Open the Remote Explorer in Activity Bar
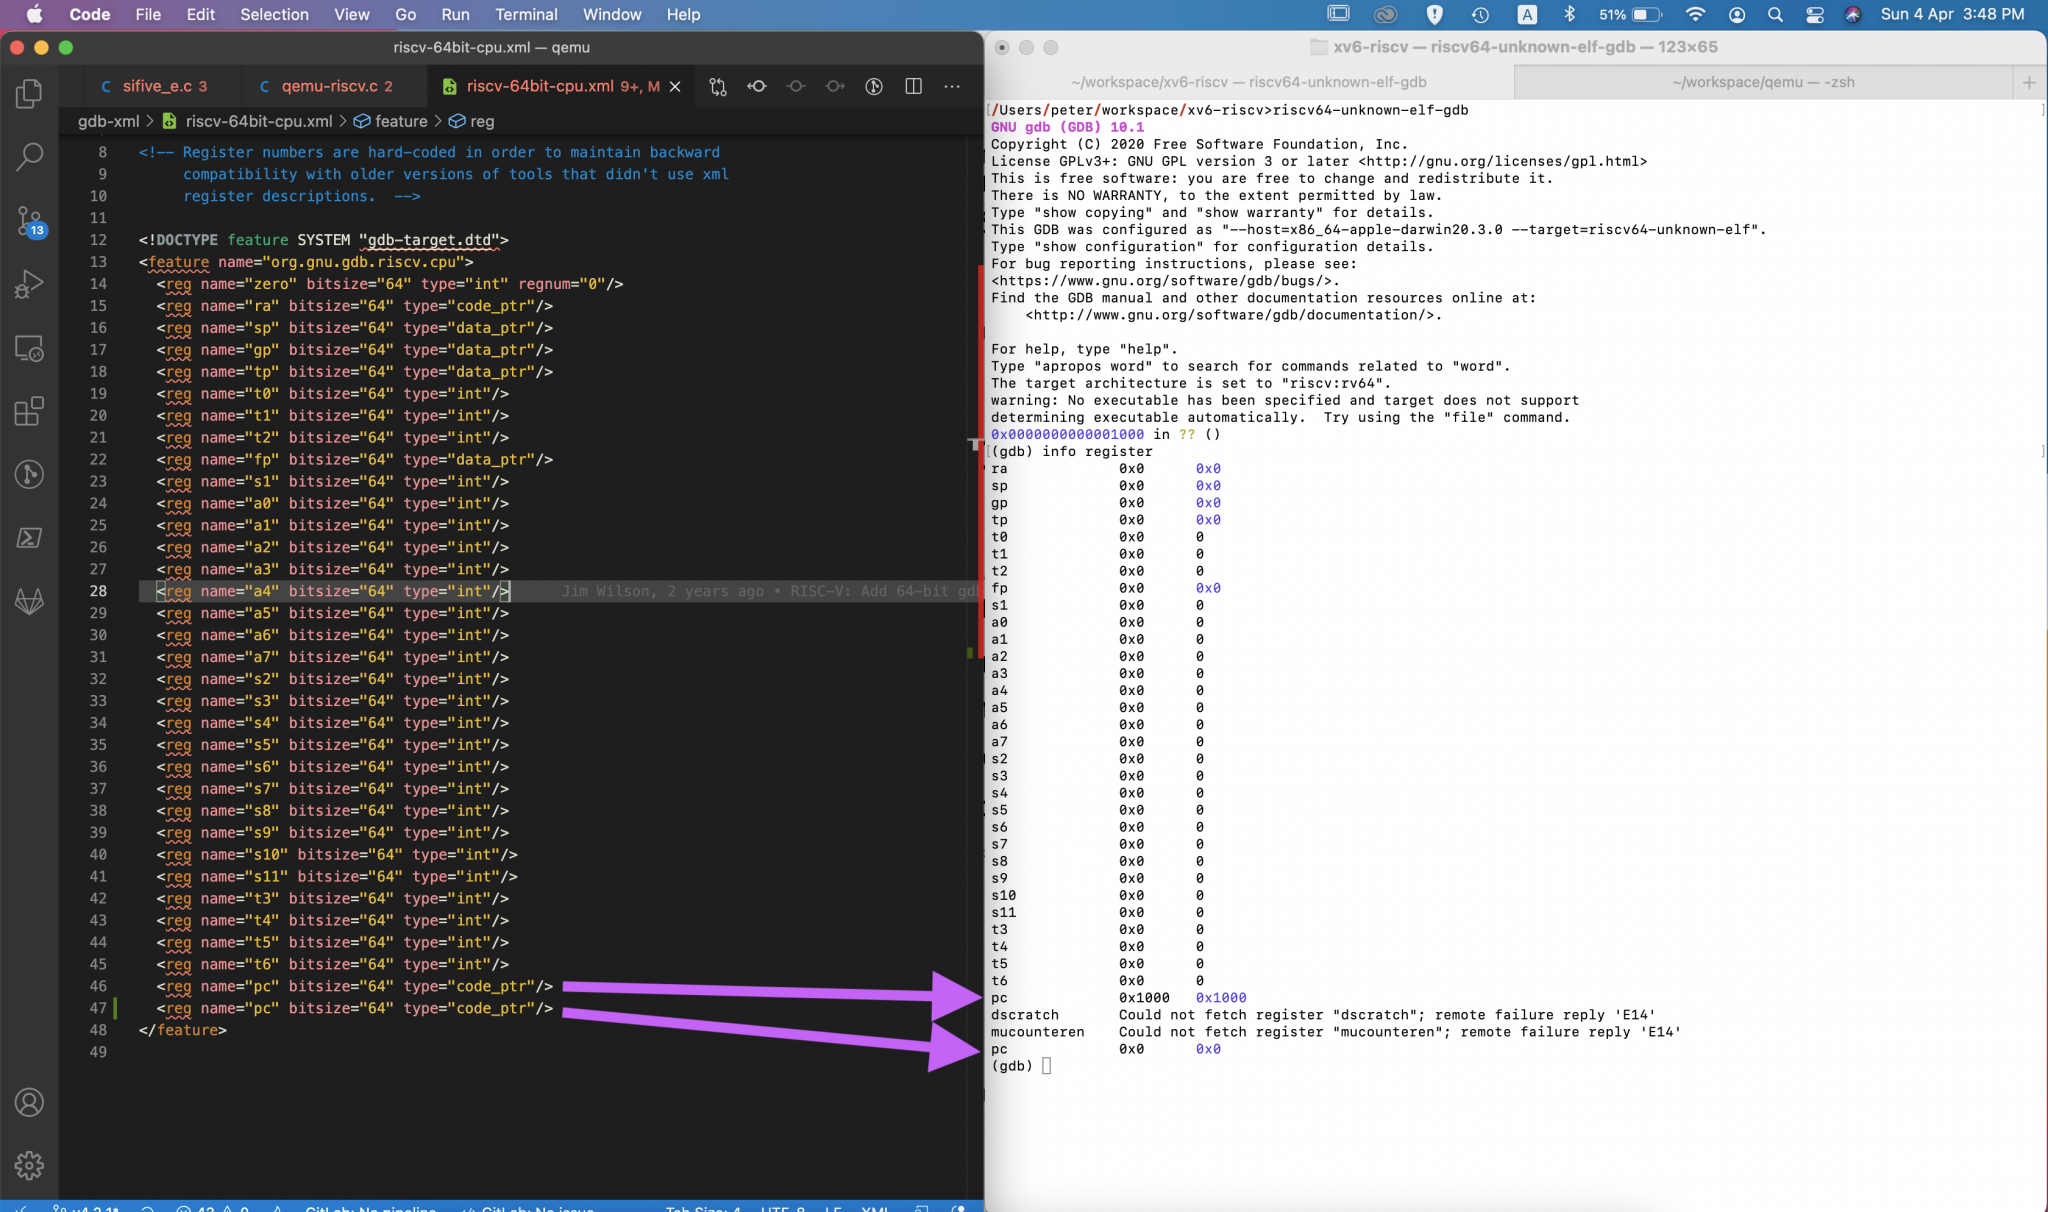The image size is (2048, 1212). [29, 348]
